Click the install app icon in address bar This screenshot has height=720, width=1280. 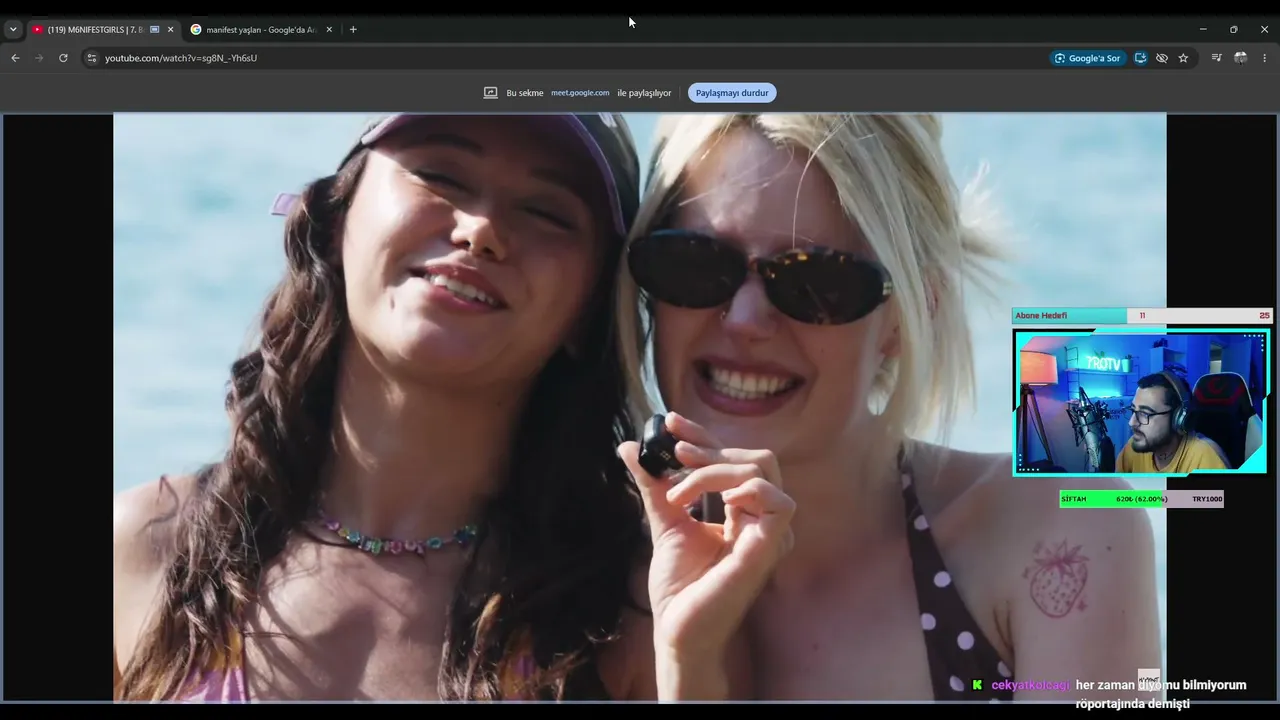pos(1140,58)
